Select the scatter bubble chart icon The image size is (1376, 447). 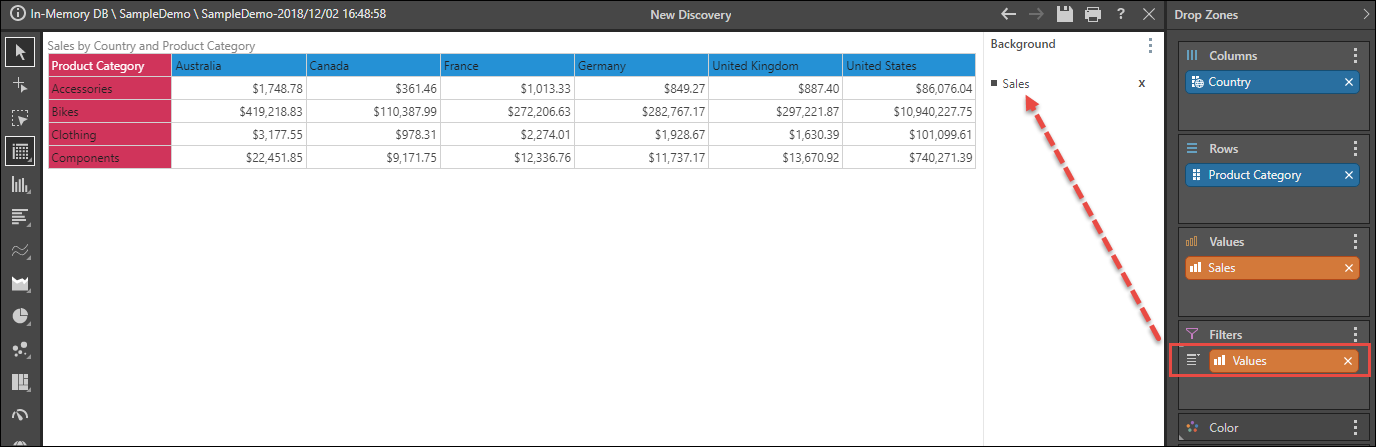tap(19, 349)
